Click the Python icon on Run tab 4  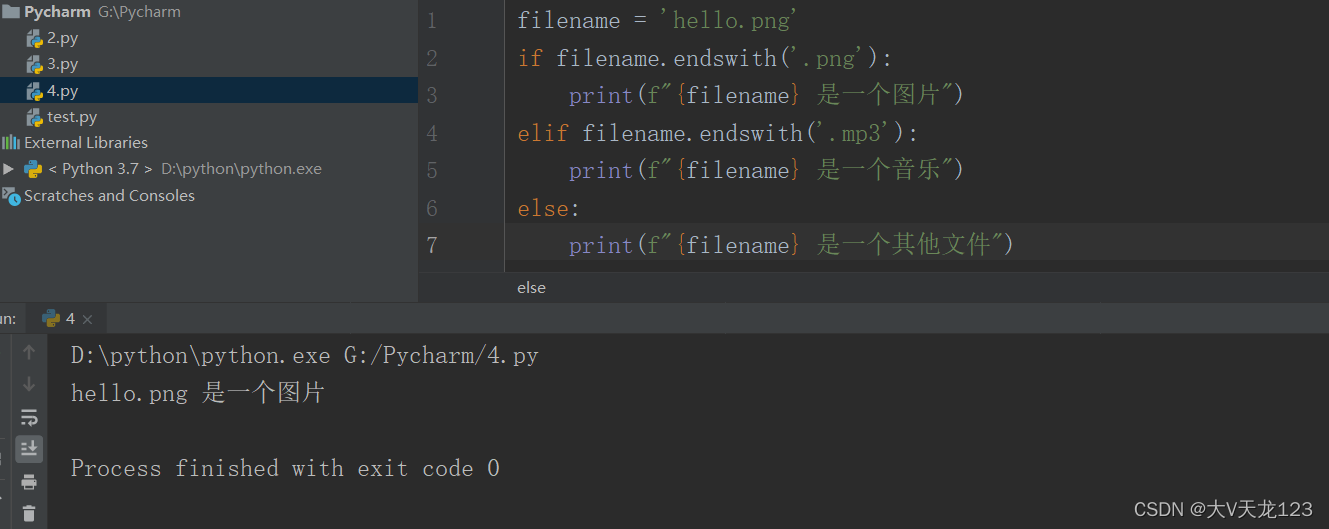[x=51, y=318]
